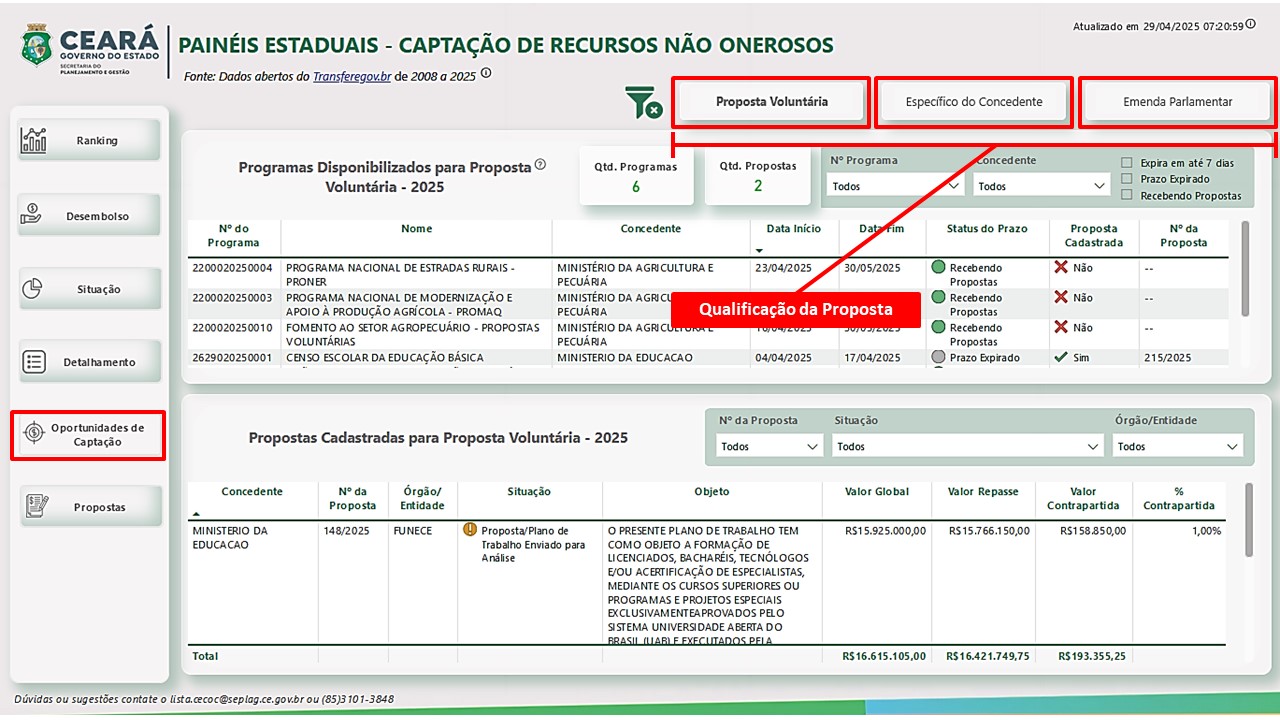Select program number 2200020250004
Screen dimensions: 1280x720
[232, 268]
